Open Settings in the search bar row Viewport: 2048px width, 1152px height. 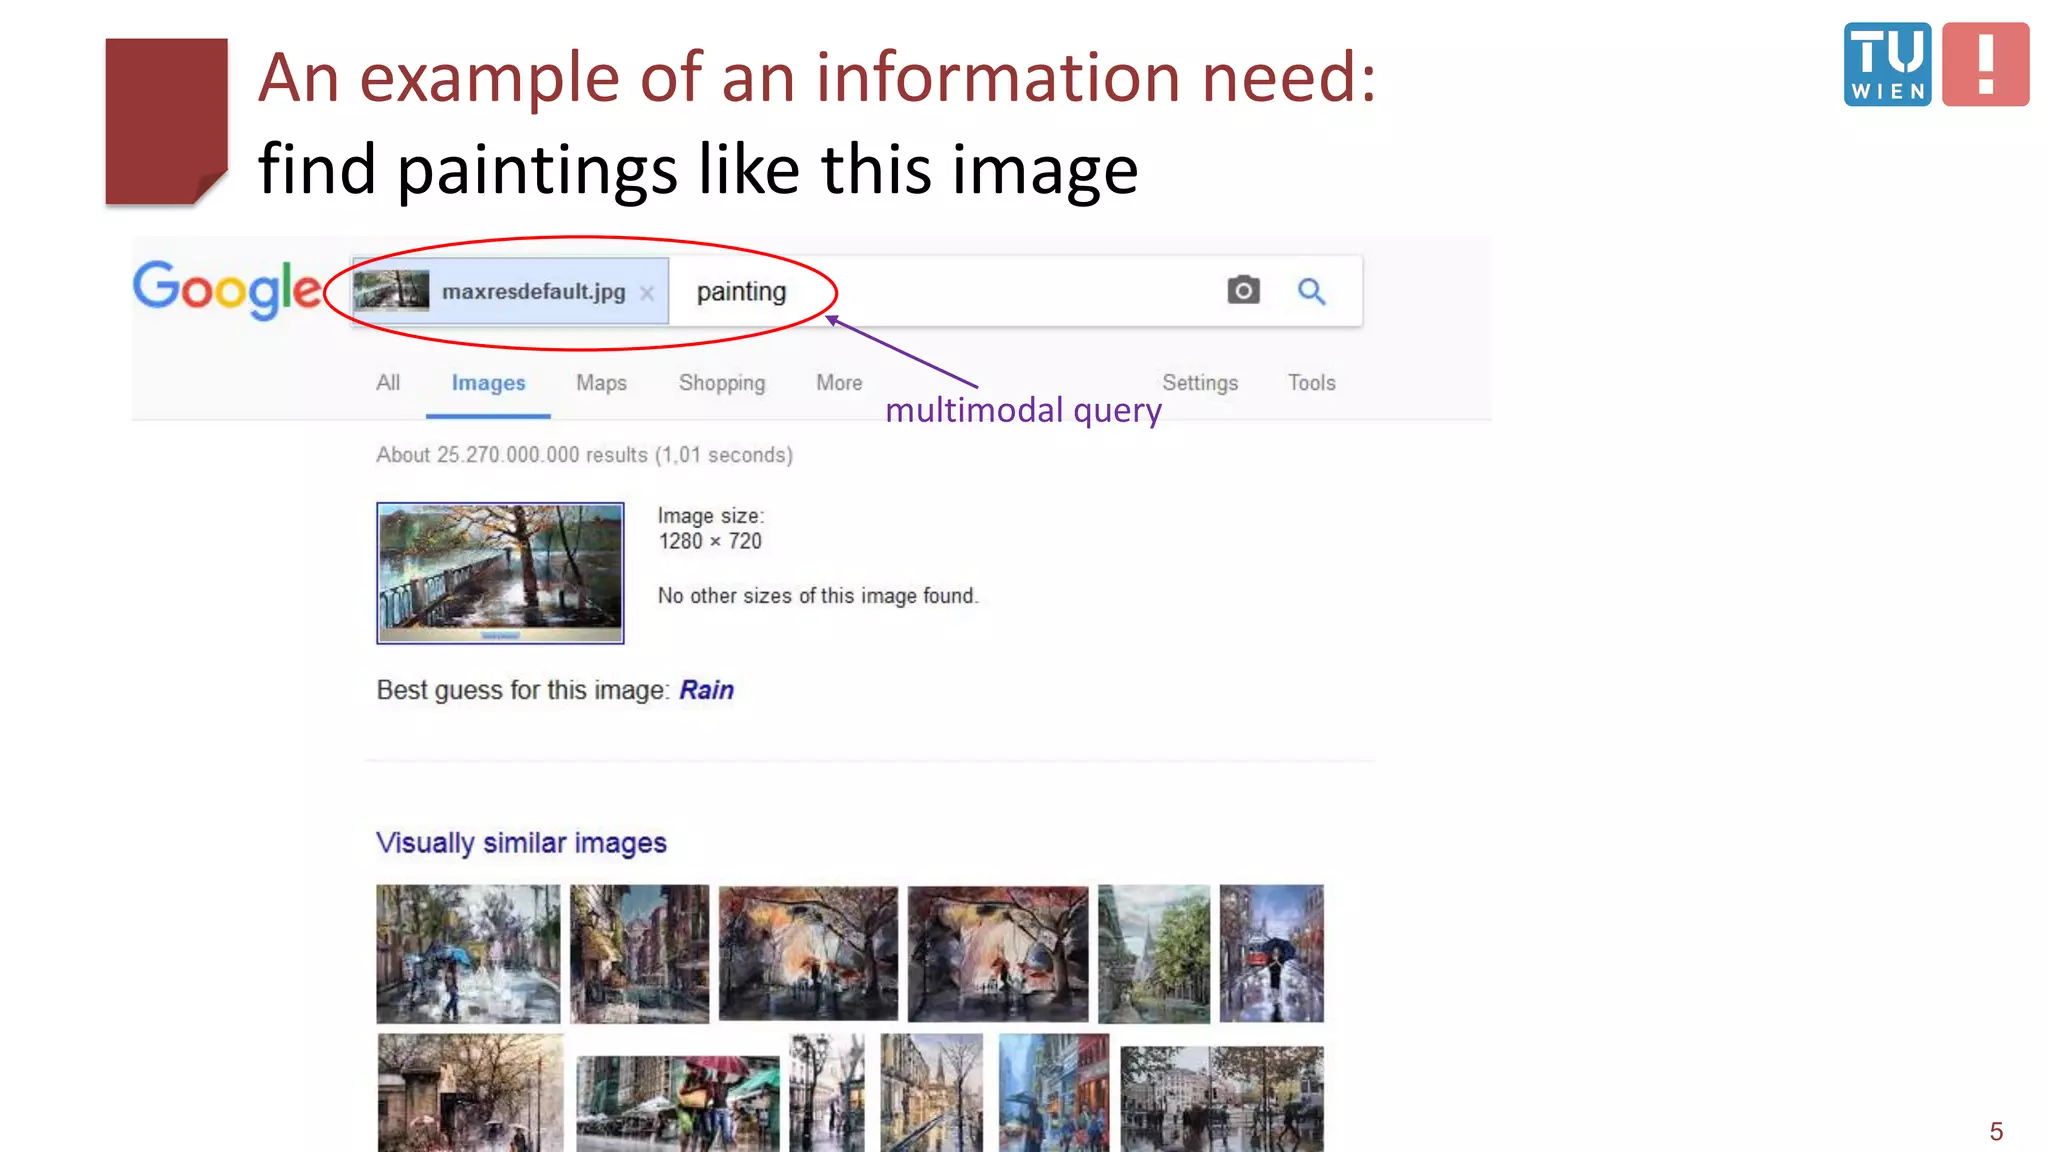[1200, 383]
